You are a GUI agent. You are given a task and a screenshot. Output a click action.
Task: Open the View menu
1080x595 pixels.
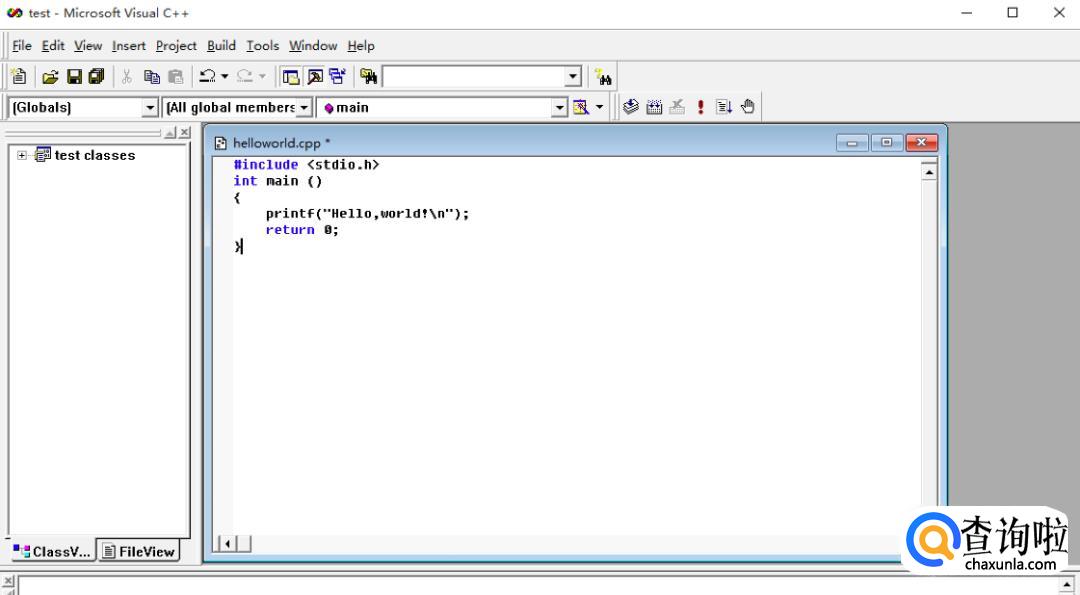click(88, 45)
